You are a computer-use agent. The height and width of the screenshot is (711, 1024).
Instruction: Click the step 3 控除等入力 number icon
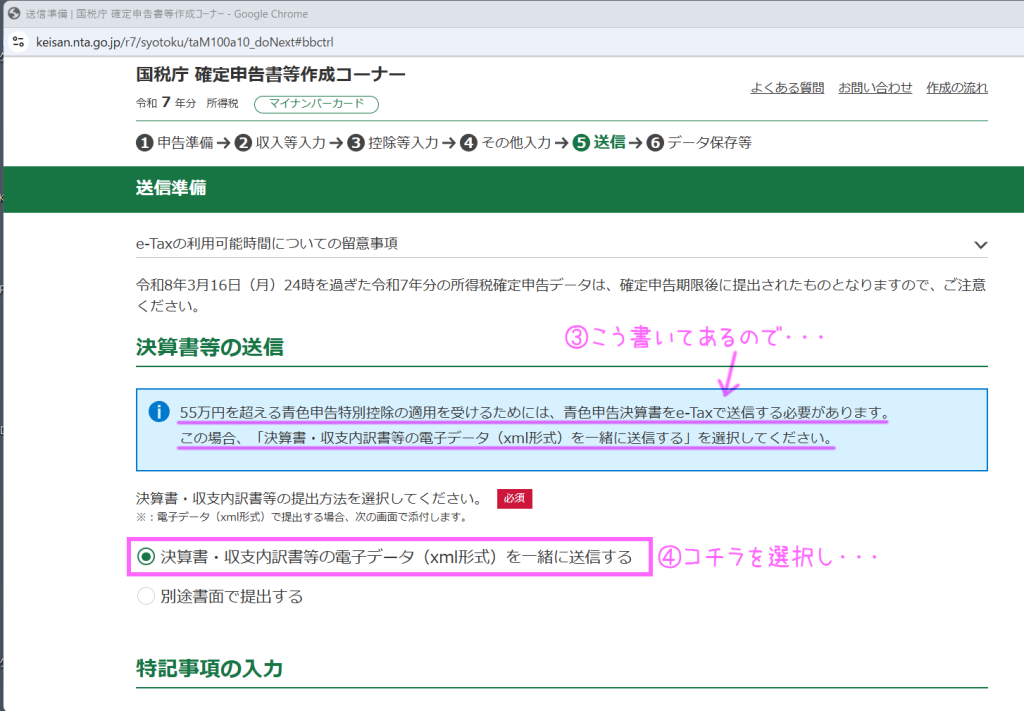click(356, 143)
